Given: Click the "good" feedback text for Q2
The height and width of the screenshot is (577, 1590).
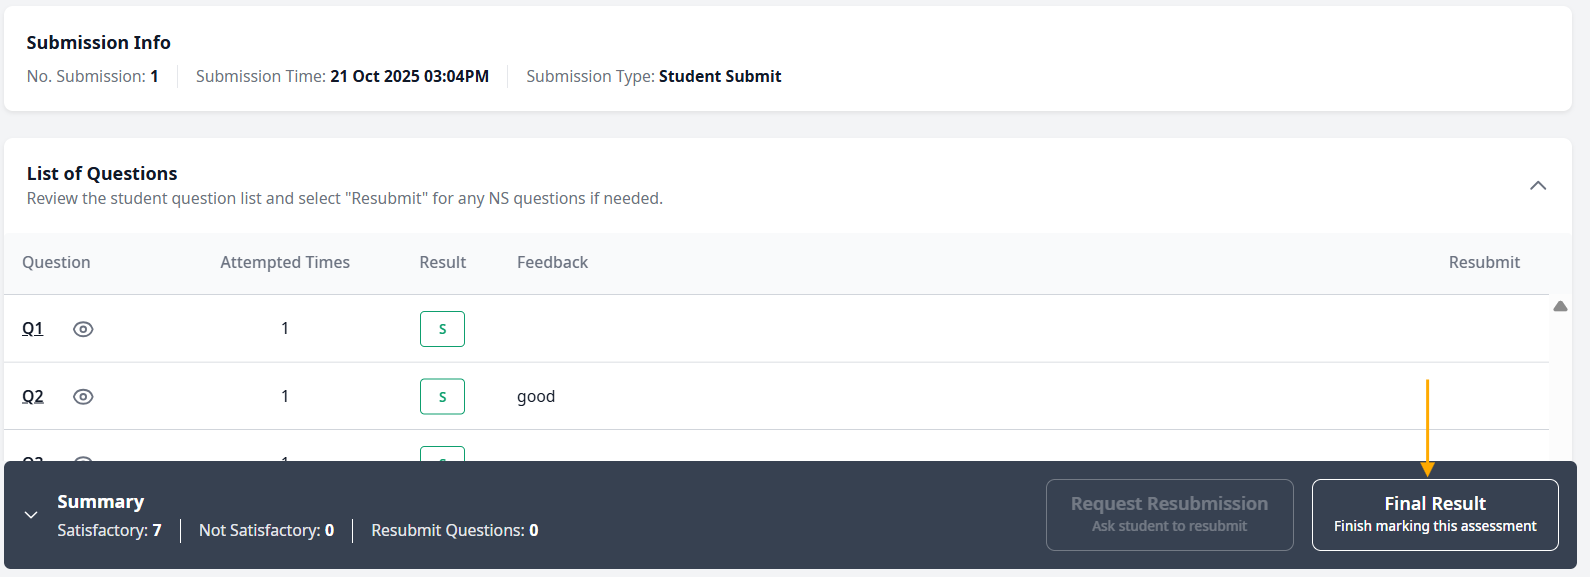Looking at the screenshot, I should pyautogui.click(x=536, y=397).
